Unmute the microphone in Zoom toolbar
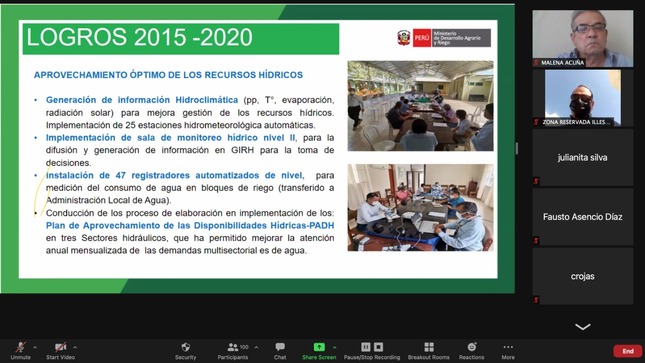This screenshot has width=645, height=363. [x=21, y=351]
